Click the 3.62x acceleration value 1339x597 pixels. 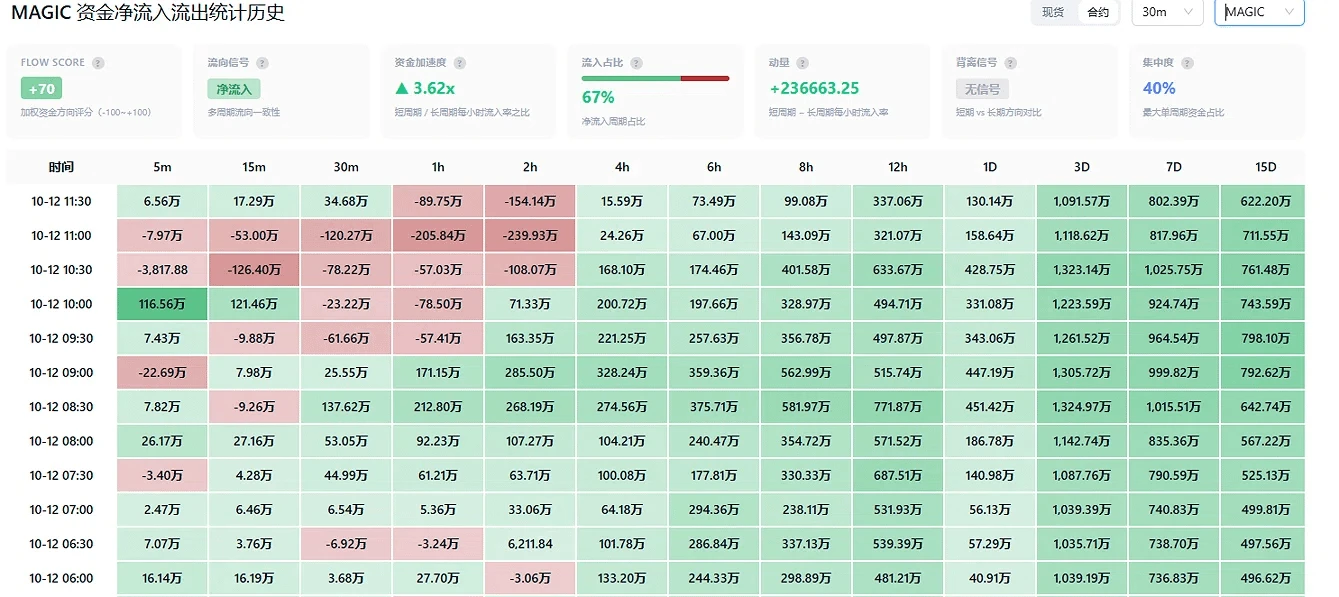(x=426, y=88)
